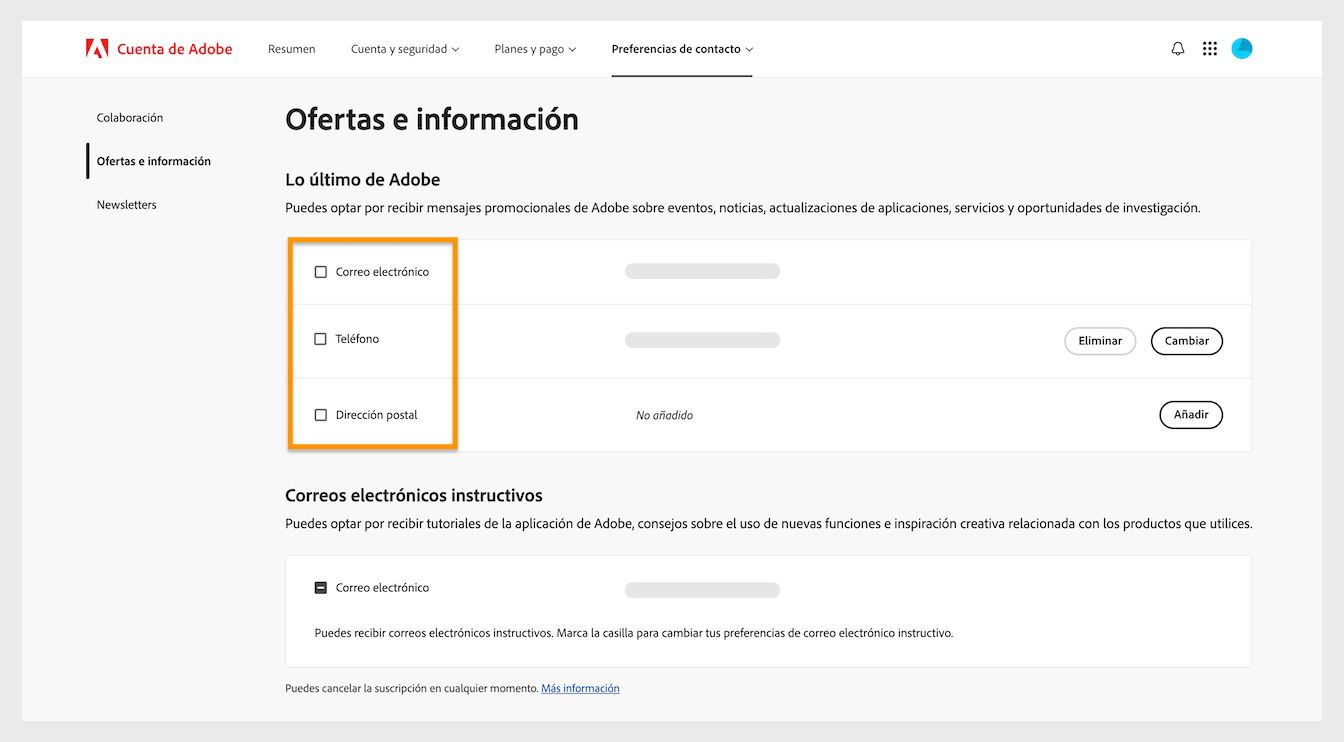Open the Más información link
Screen dimensions: 1344x742
pos(580,688)
